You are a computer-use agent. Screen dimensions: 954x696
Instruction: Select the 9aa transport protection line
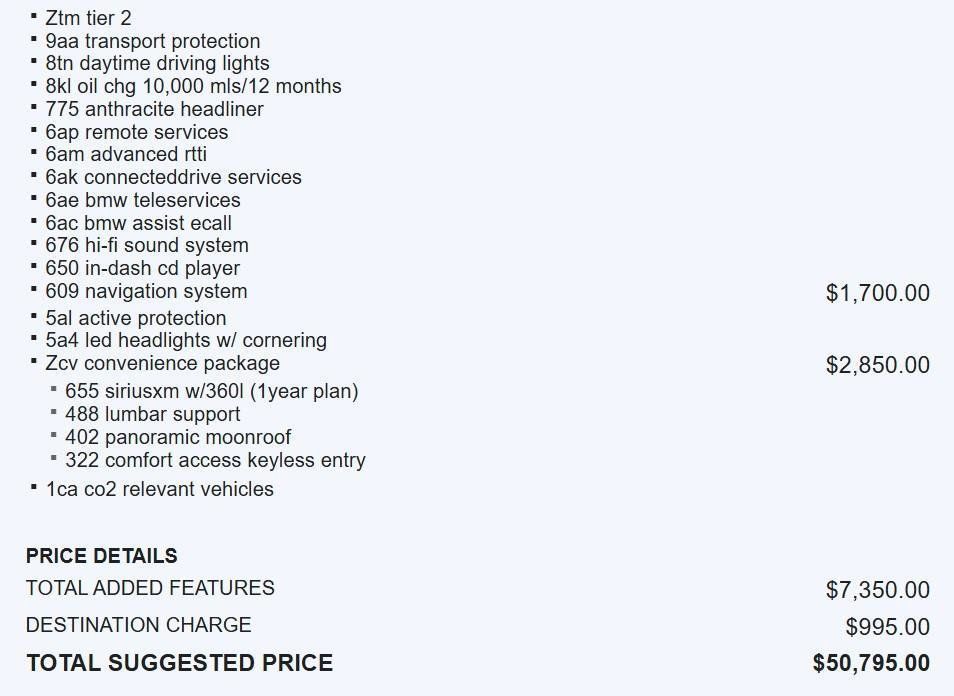(x=152, y=41)
